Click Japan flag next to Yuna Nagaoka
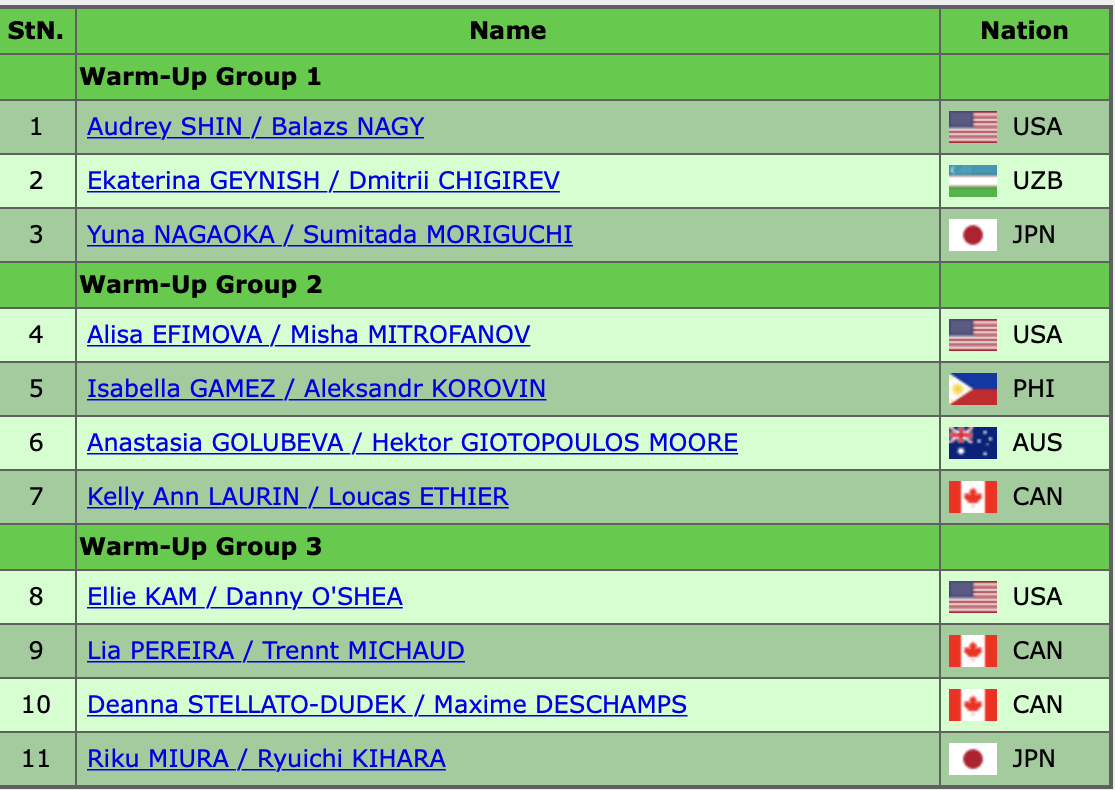 973,235
